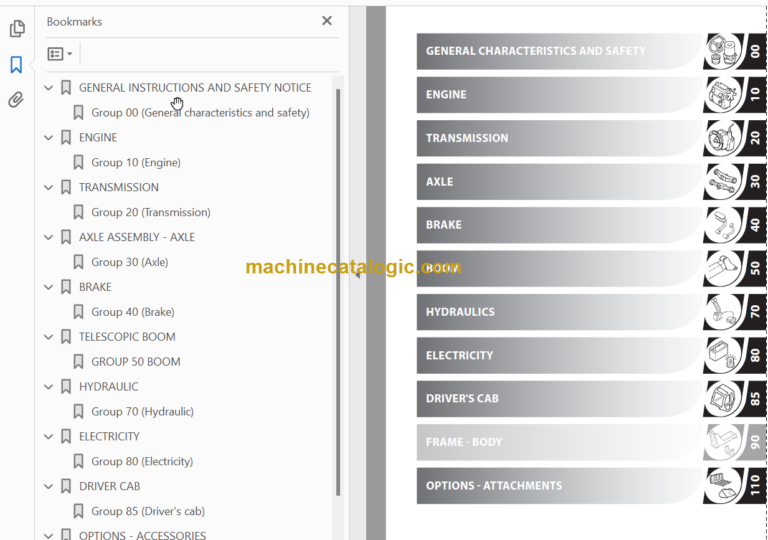768x540 pixels.
Task: Collapse the DRIVER CAB bookmark chevron
Action: (48, 487)
